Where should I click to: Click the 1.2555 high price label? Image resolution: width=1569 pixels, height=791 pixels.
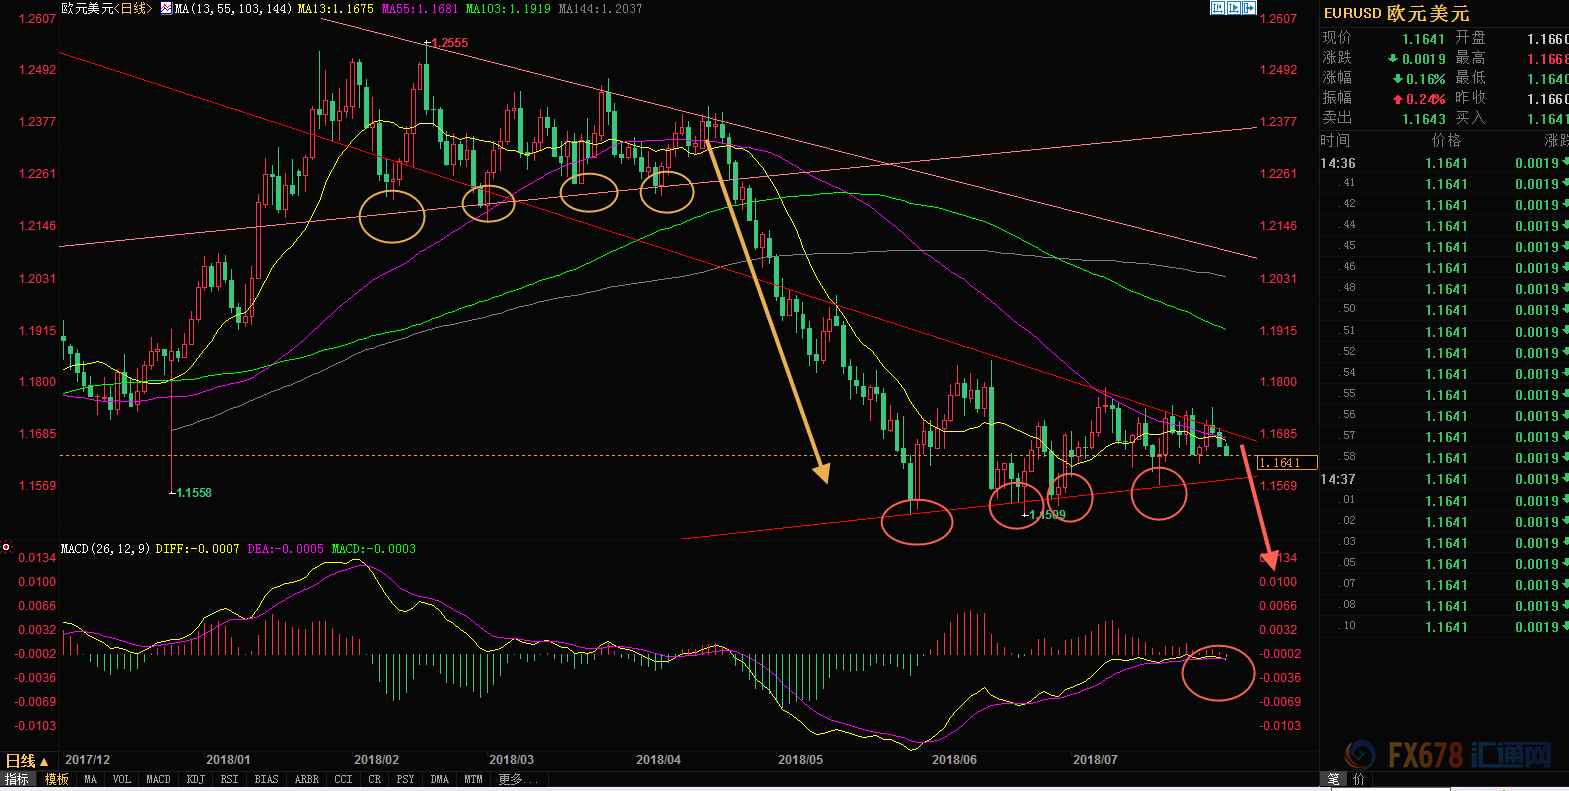tap(450, 43)
